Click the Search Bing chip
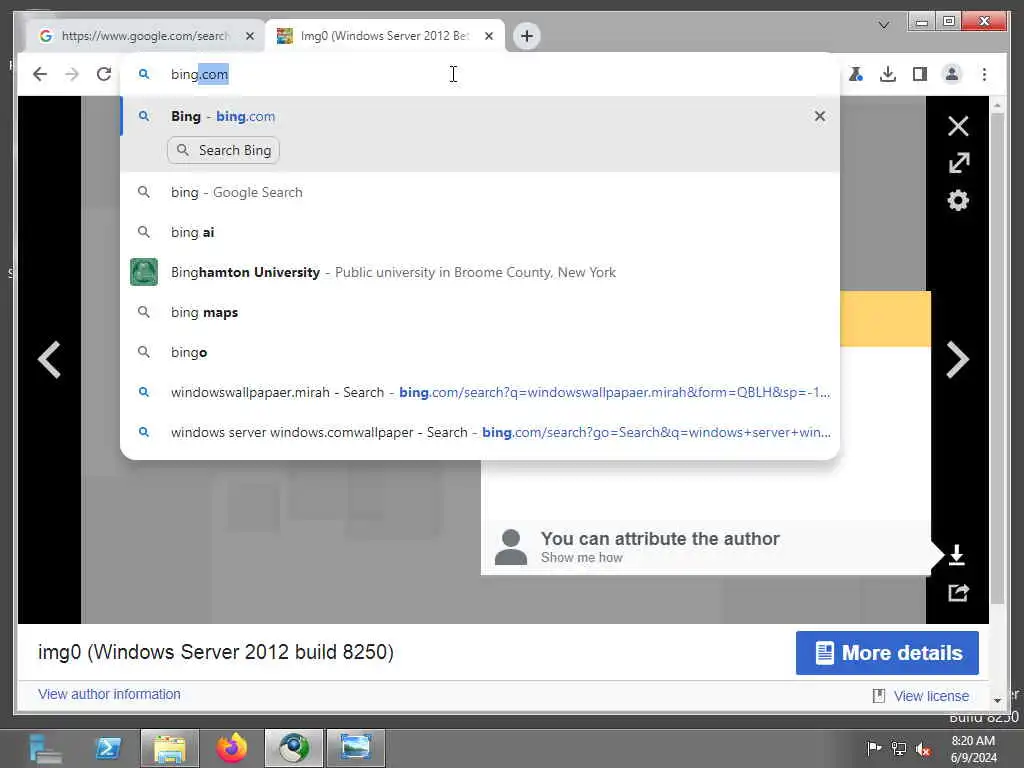Viewport: 1024px width, 768px height. point(223,150)
